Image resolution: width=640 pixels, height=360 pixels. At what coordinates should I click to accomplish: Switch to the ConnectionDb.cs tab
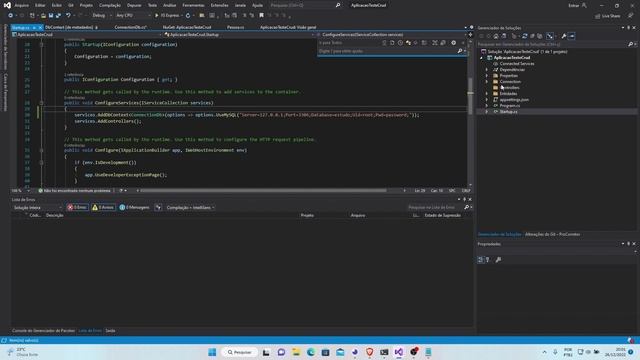(130, 27)
